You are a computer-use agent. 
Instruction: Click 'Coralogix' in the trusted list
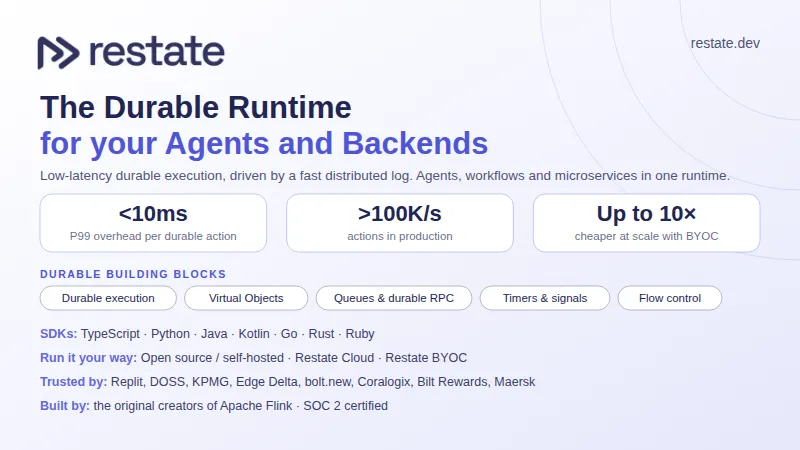click(x=384, y=382)
